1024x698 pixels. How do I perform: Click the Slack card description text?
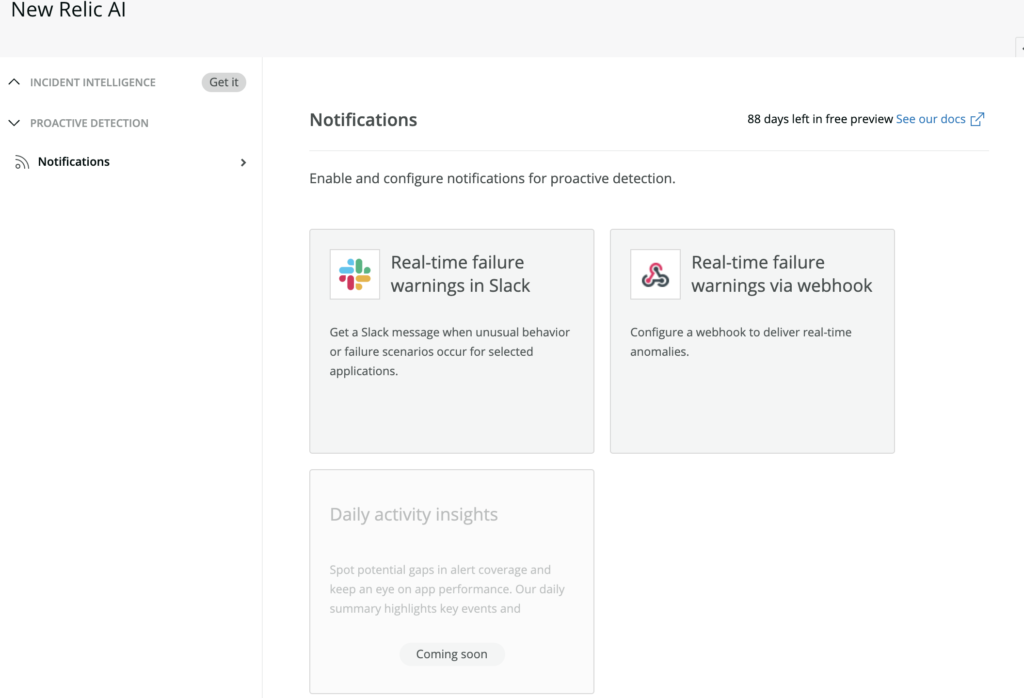449,351
